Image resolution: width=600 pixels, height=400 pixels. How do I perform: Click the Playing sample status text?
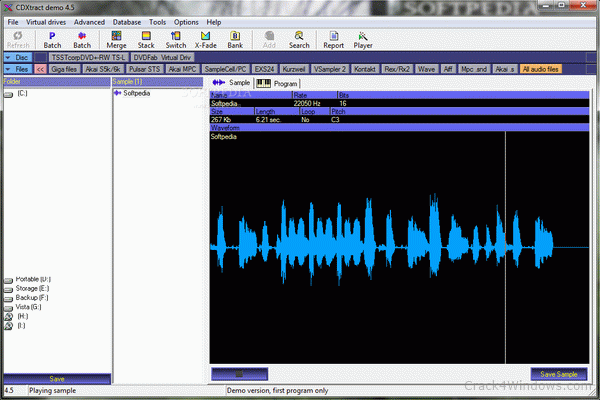coord(52,390)
